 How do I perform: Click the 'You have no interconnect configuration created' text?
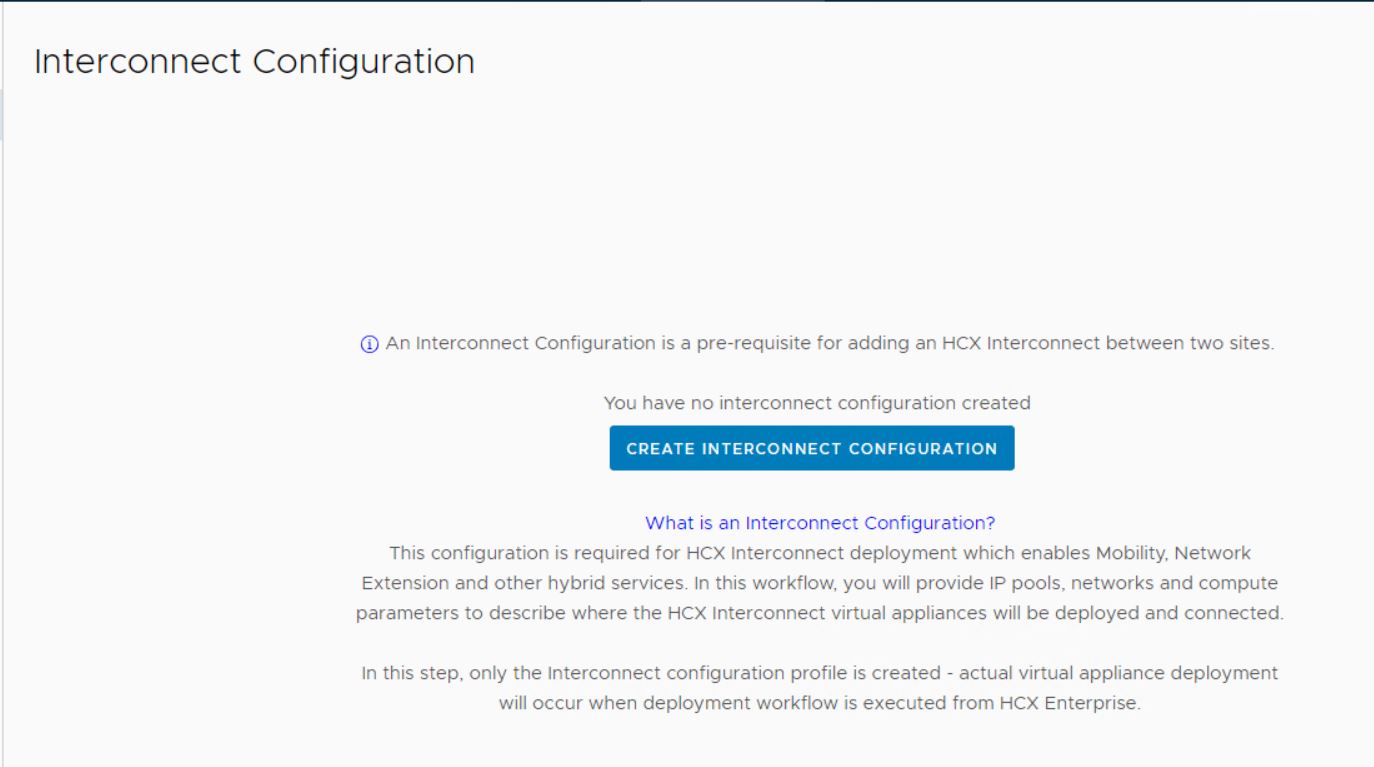816,403
